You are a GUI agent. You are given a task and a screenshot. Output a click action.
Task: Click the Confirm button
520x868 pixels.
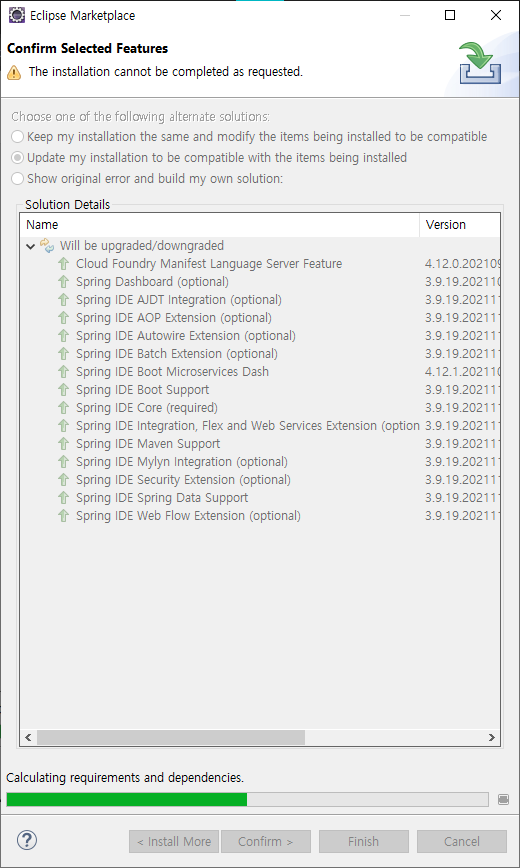pos(266,841)
